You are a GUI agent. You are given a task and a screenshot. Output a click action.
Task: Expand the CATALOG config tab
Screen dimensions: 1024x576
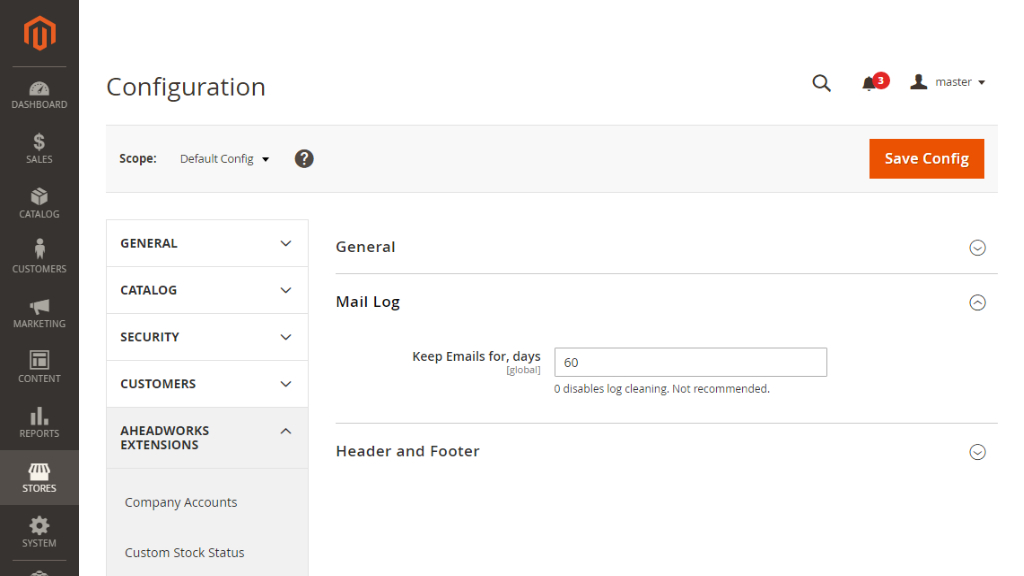tap(207, 290)
